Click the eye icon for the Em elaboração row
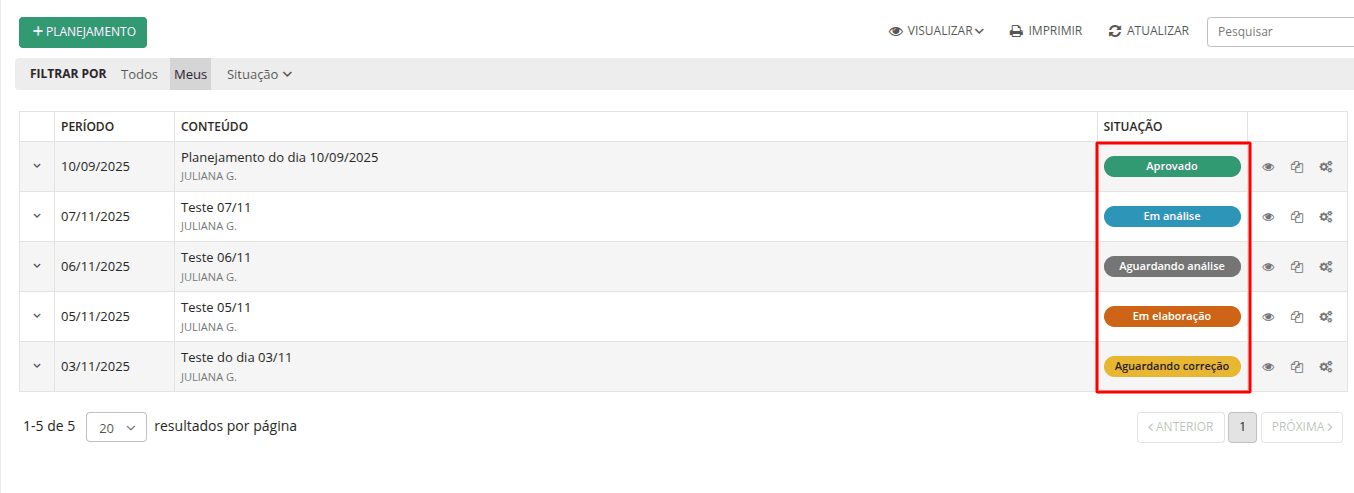The height and width of the screenshot is (493, 1354). 1268,317
